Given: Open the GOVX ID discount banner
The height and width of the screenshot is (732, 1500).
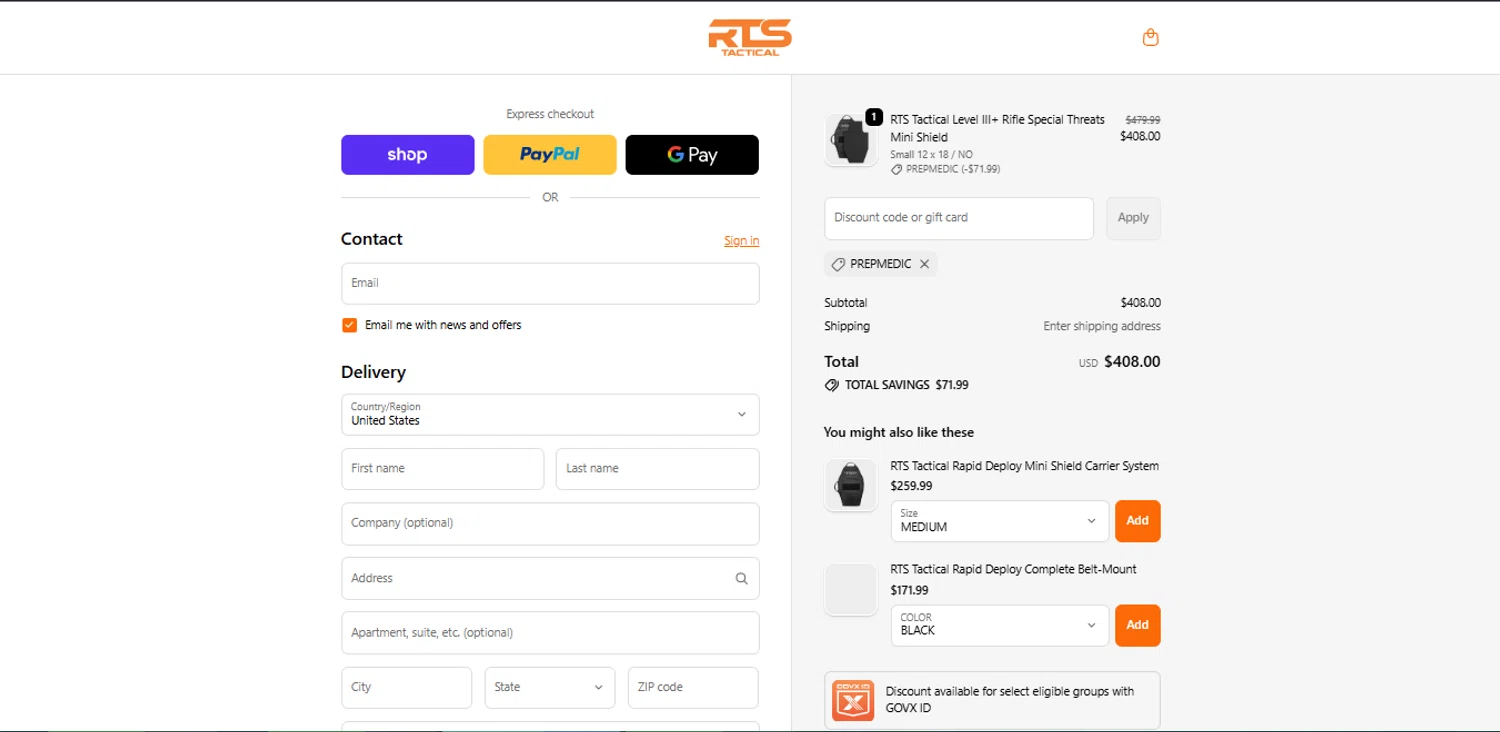Looking at the screenshot, I should tap(992, 700).
